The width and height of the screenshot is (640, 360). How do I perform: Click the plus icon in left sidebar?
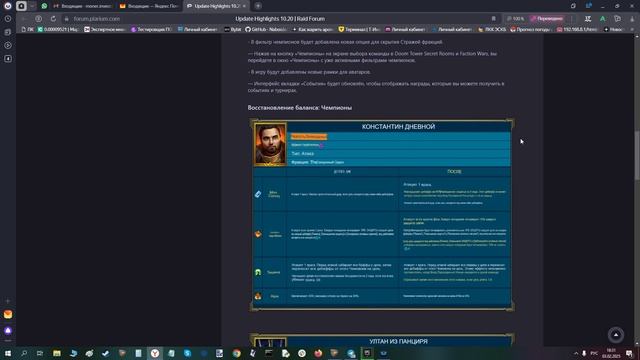[x=8, y=301]
